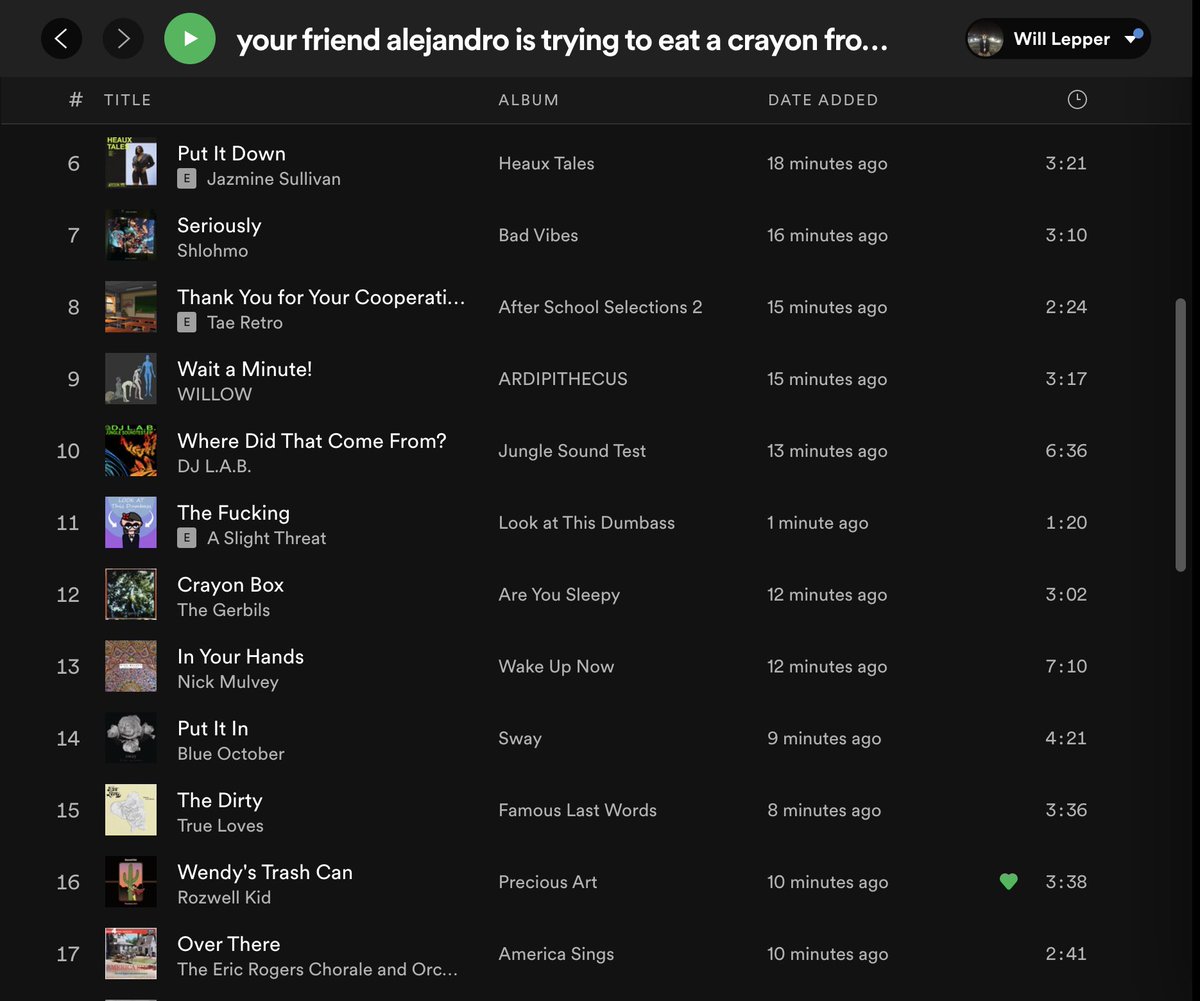Open artist True Loves
This screenshot has height=1001, width=1200.
[x=221, y=827]
